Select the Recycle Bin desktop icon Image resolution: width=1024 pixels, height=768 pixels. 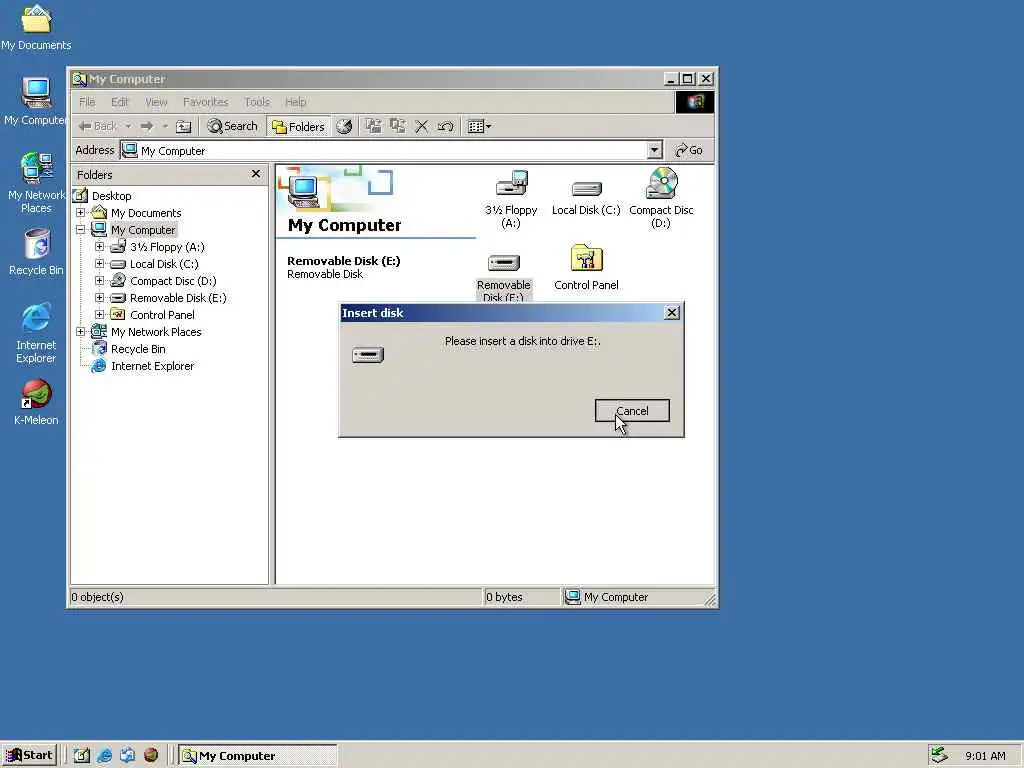pyautogui.click(x=36, y=253)
